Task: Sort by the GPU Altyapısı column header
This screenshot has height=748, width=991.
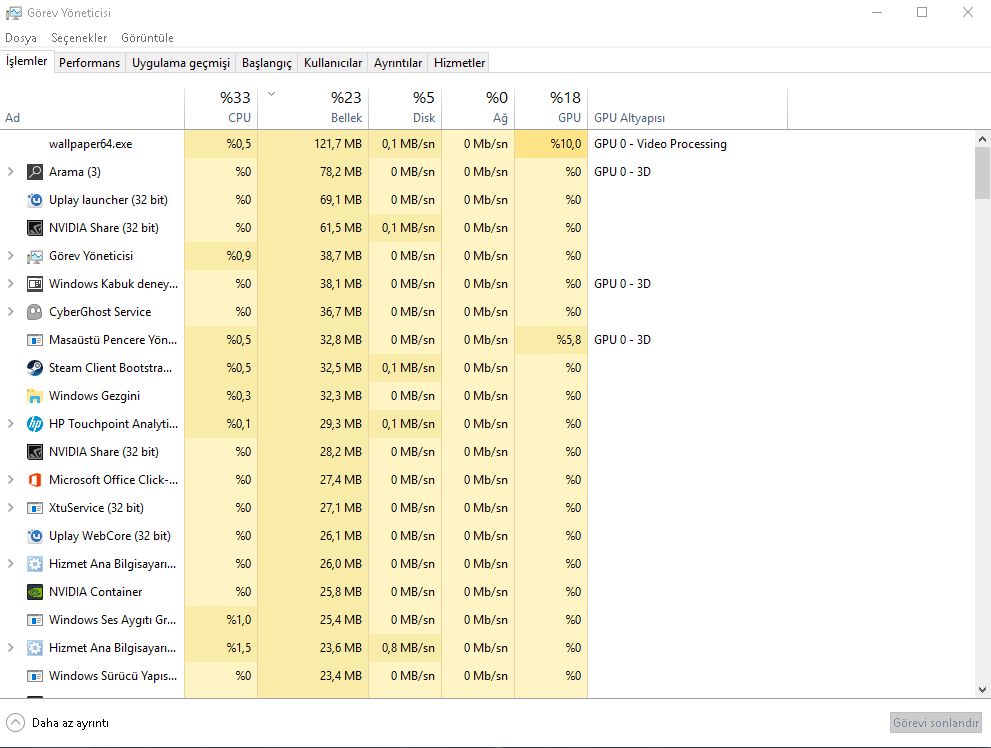Action: [x=688, y=108]
